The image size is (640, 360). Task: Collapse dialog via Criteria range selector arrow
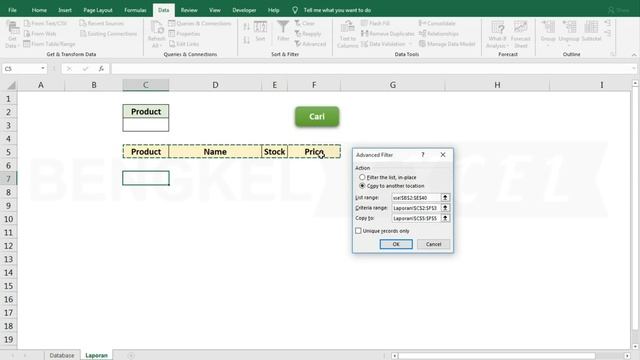(445, 208)
